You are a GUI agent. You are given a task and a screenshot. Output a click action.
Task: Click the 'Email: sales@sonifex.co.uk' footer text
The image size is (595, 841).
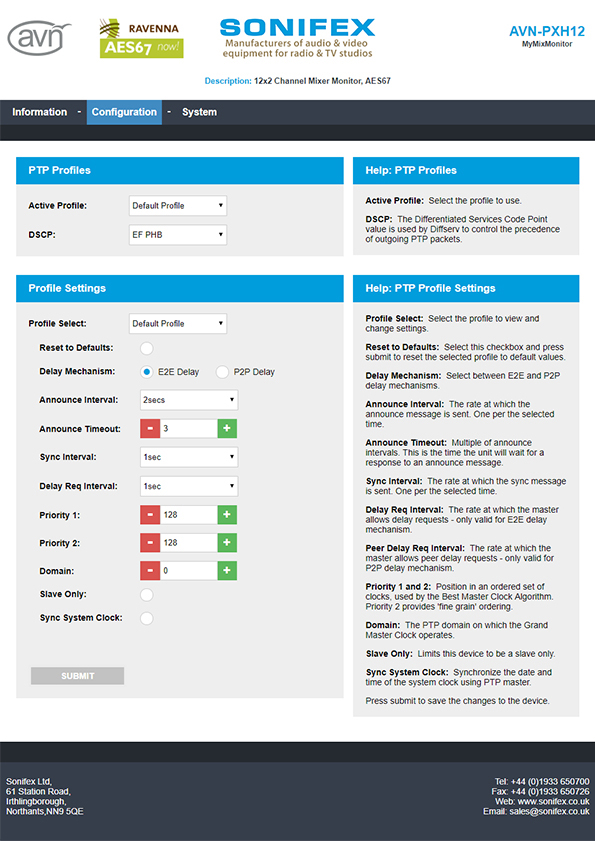tap(536, 812)
